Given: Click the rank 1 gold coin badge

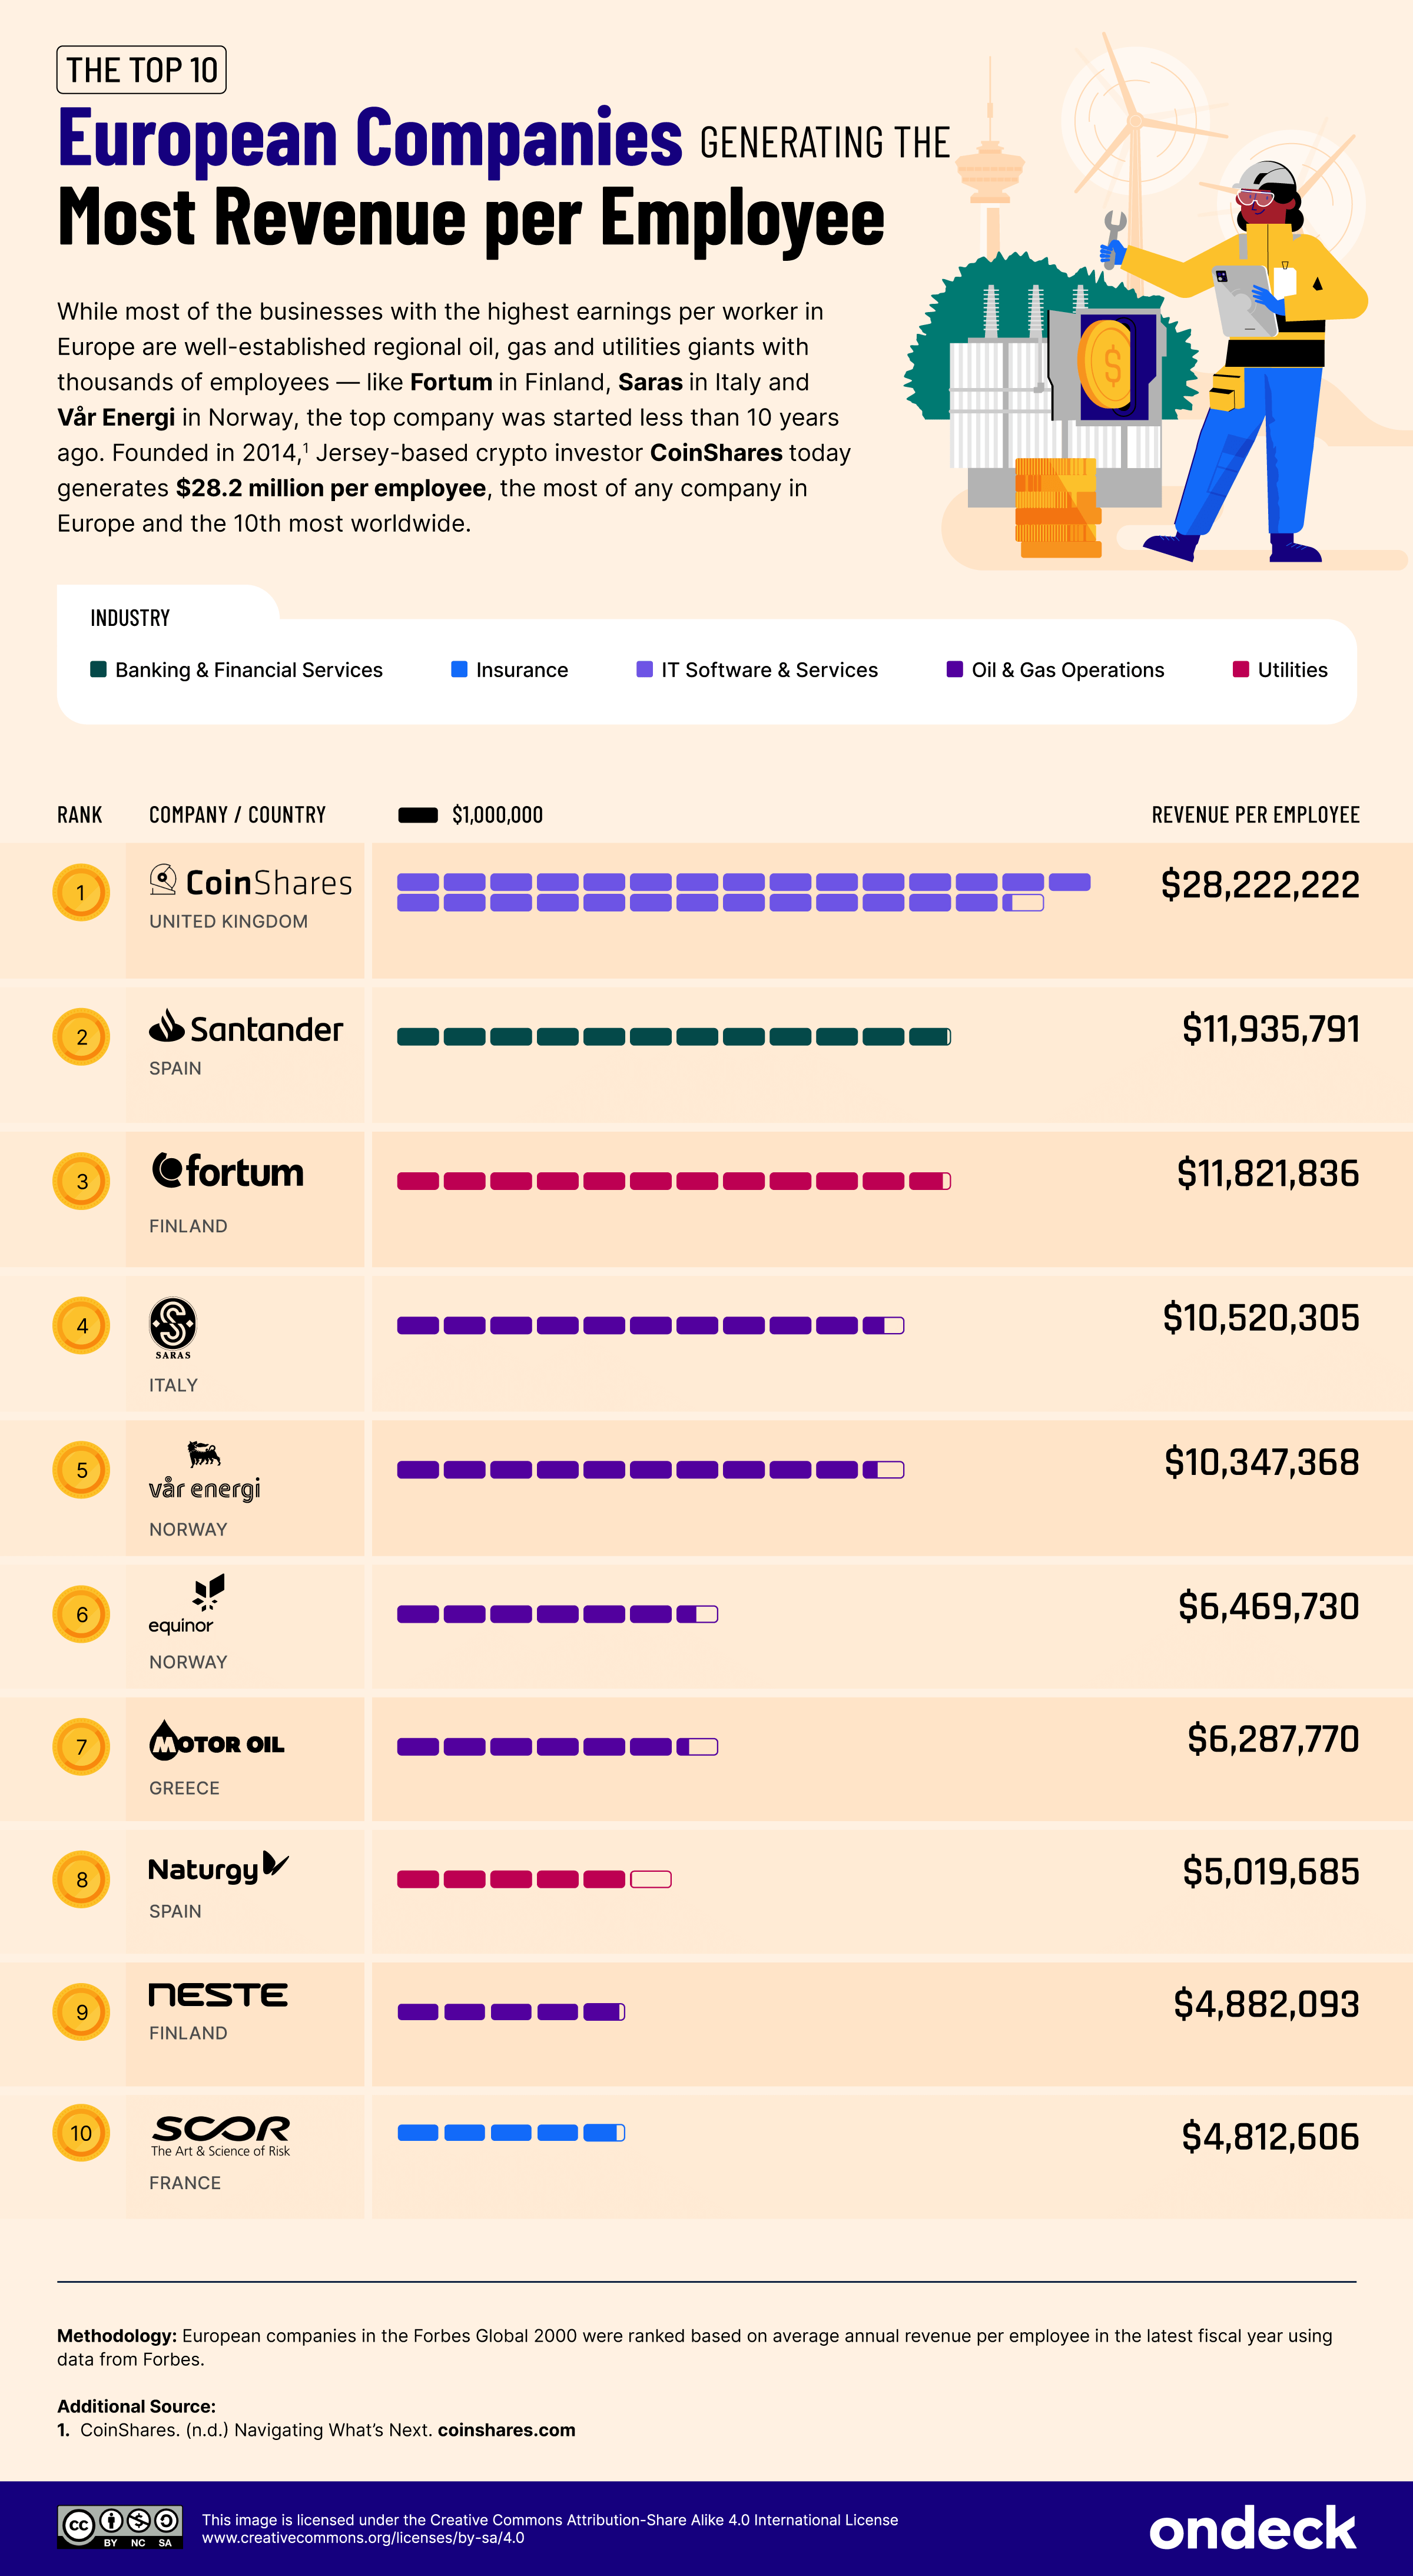Looking at the screenshot, I should tap(81, 892).
